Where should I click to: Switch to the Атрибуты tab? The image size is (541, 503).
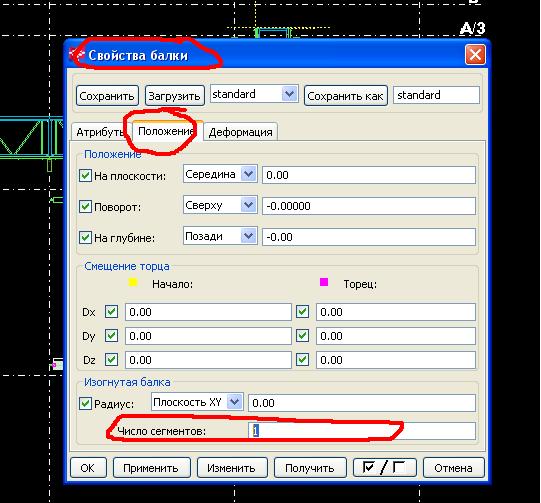click(99, 132)
